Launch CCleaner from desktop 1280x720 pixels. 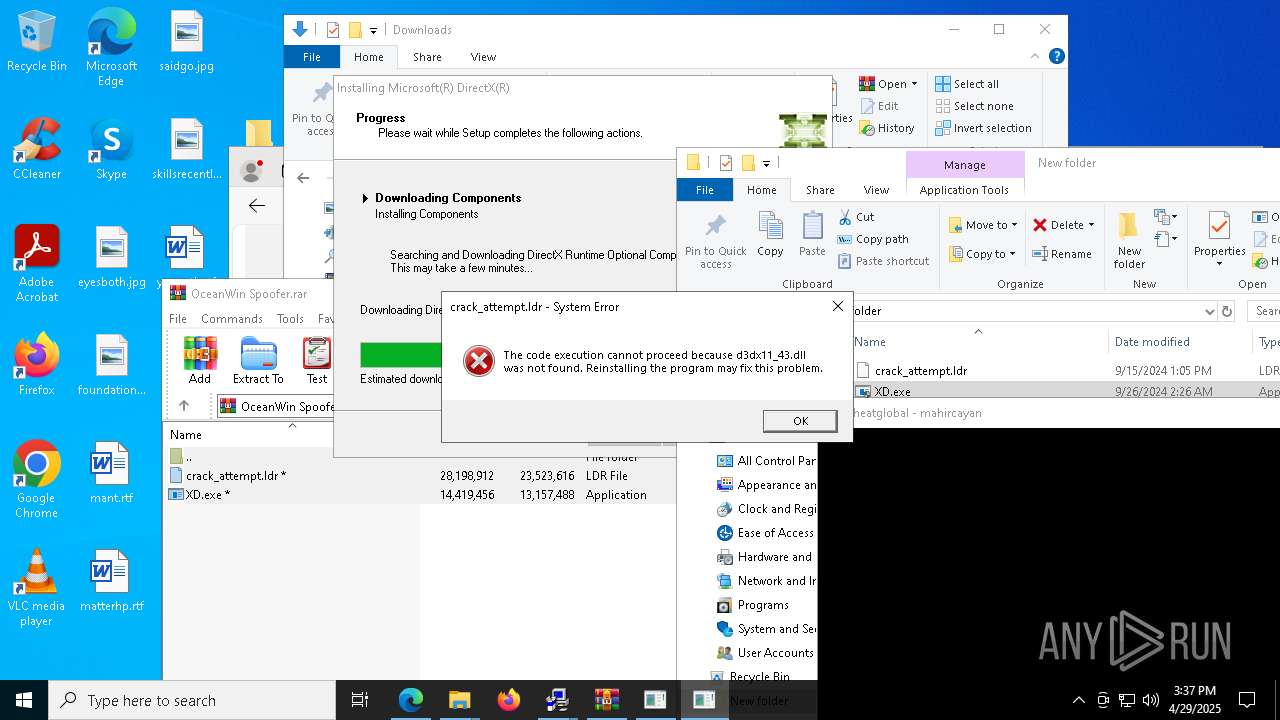pyautogui.click(x=37, y=149)
